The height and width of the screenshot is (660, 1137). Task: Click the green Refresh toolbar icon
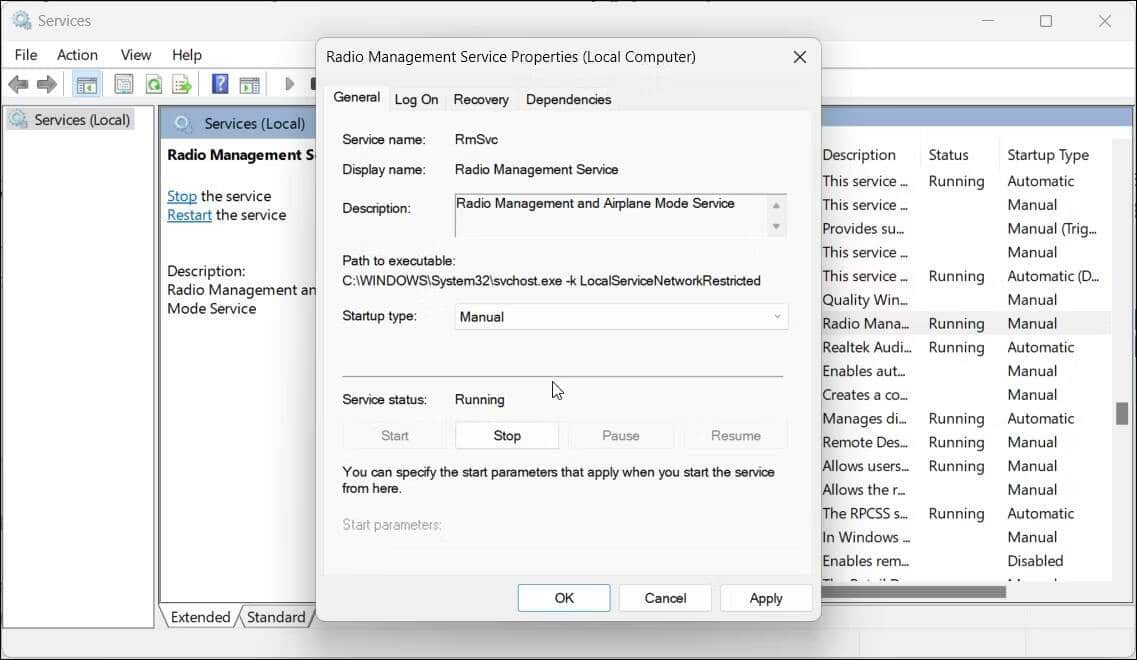click(x=153, y=84)
